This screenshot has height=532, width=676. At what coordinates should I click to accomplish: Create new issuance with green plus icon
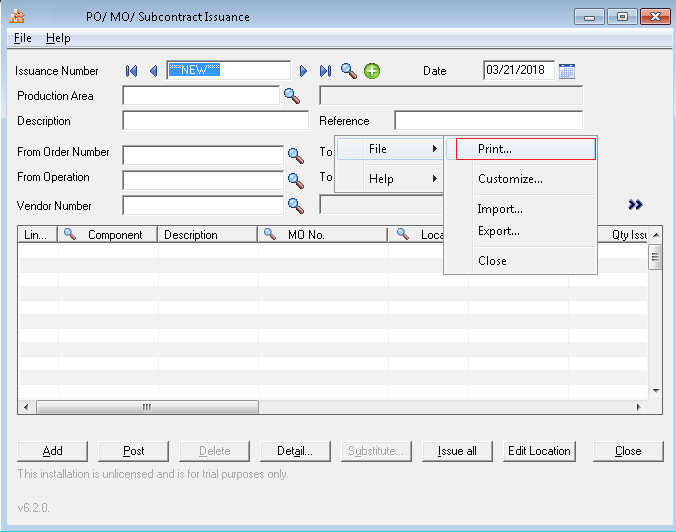(x=372, y=71)
